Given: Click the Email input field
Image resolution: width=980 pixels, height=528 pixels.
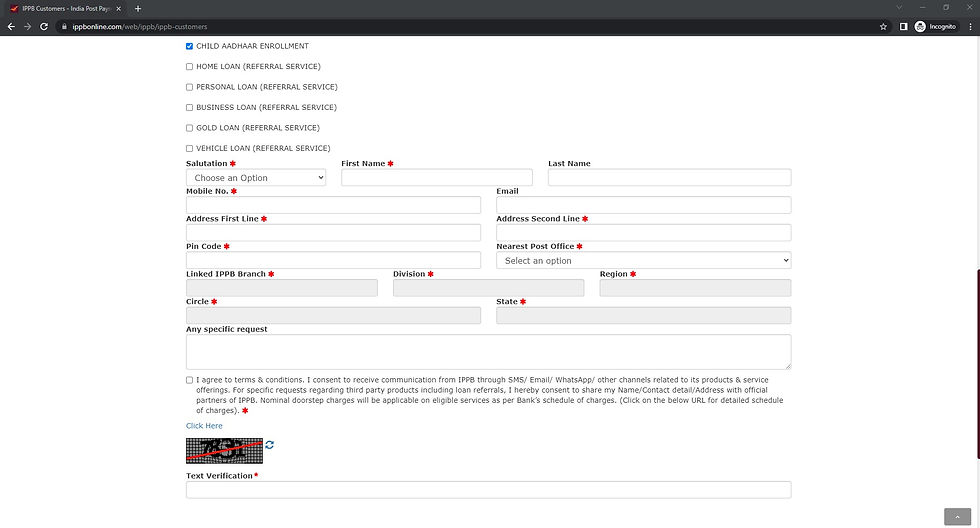Looking at the screenshot, I should (x=643, y=205).
